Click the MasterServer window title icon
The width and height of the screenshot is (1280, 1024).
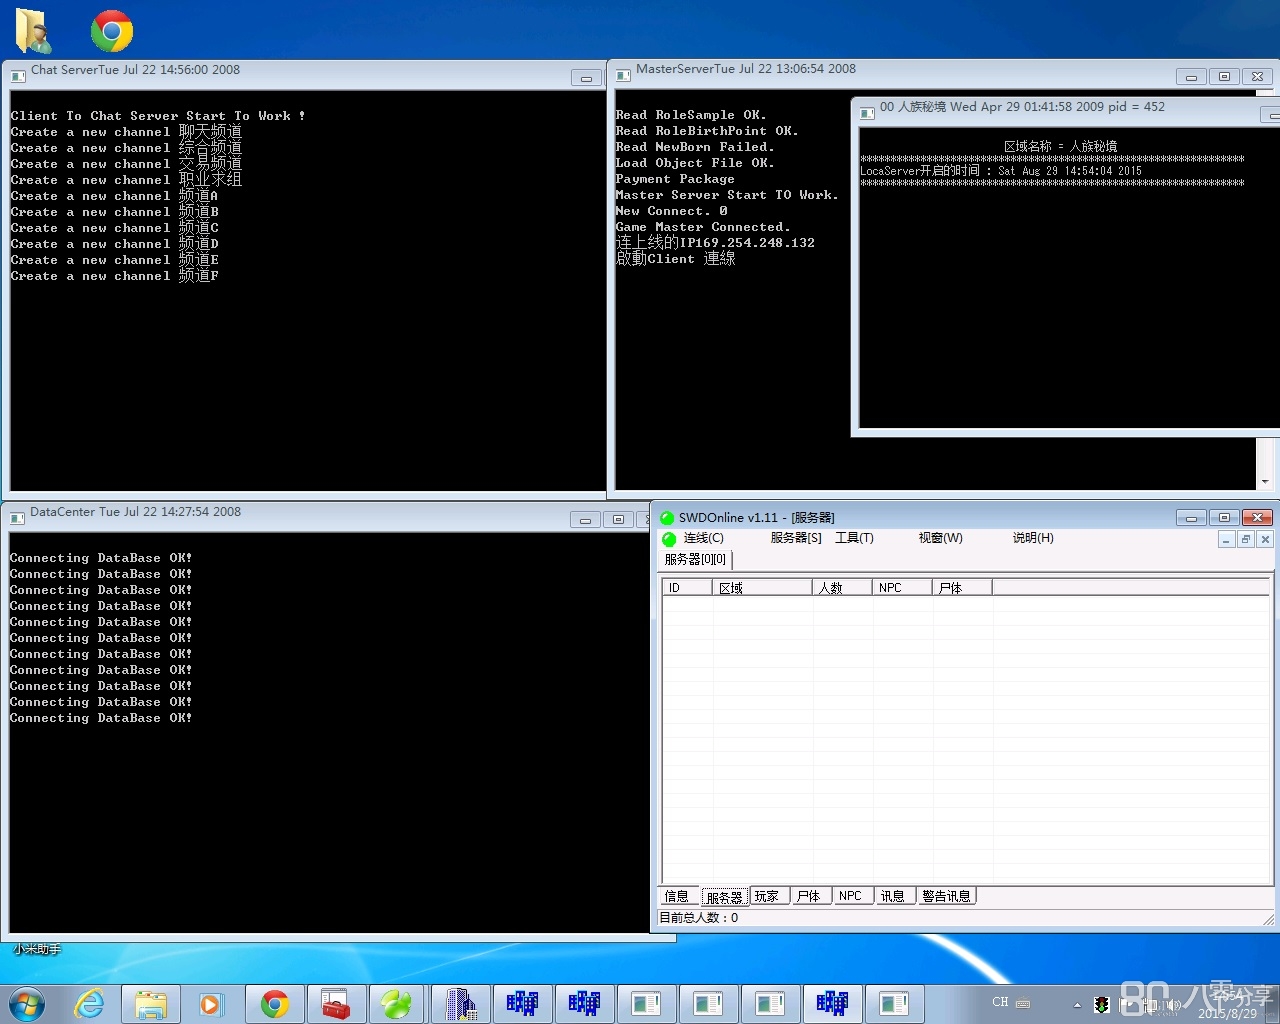623,74
